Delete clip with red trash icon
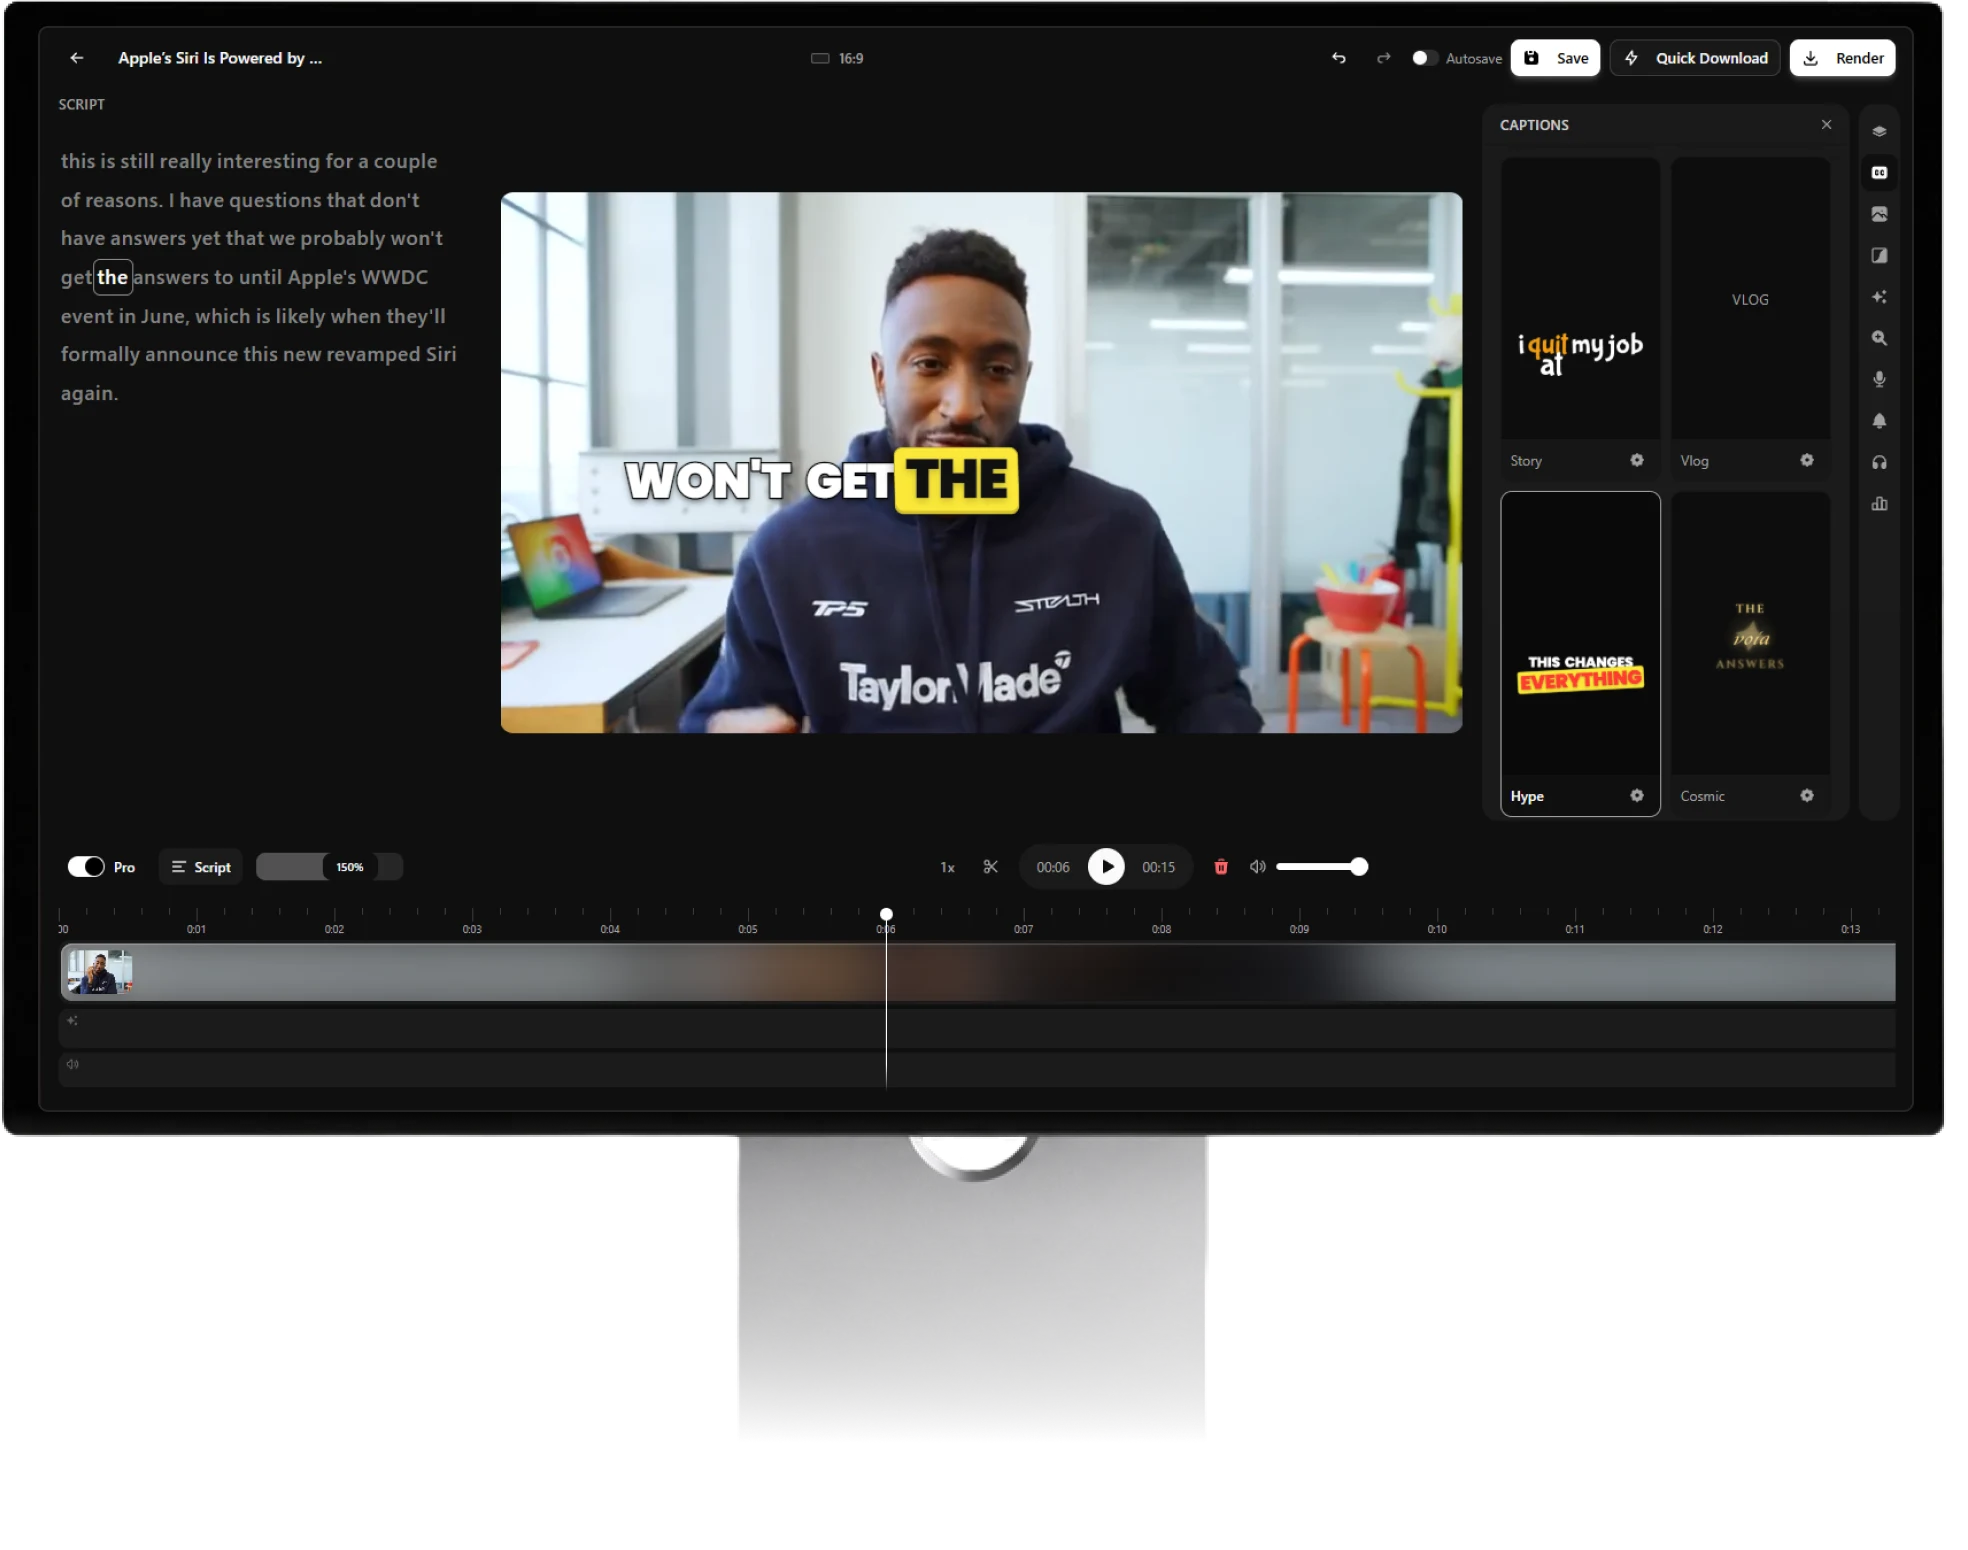1968x1550 pixels. [x=1220, y=867]
